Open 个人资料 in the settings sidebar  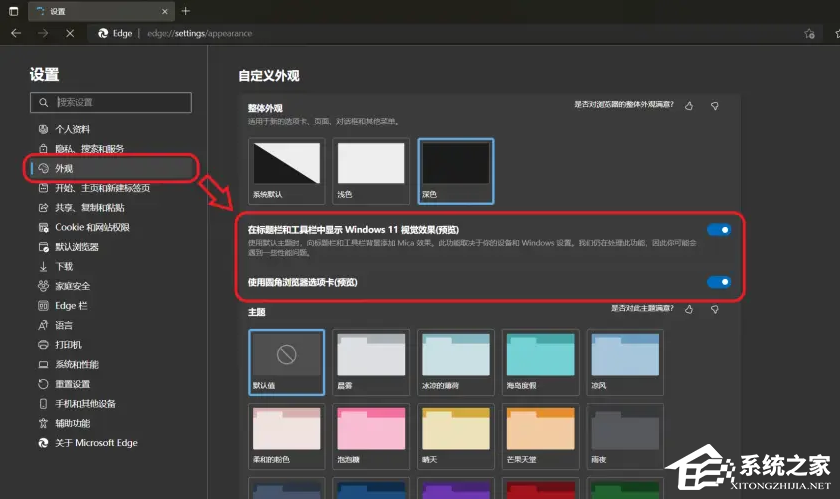point(72,129)
